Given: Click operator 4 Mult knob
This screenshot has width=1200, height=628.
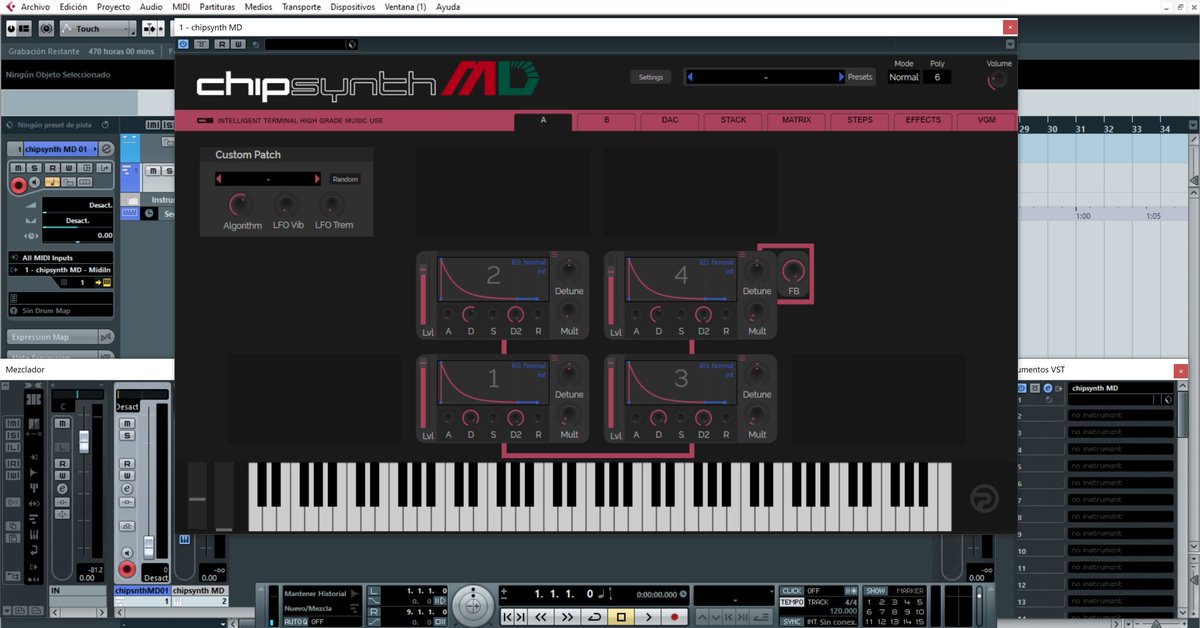Looking at the screenshot, I should (x=757, y=311).
